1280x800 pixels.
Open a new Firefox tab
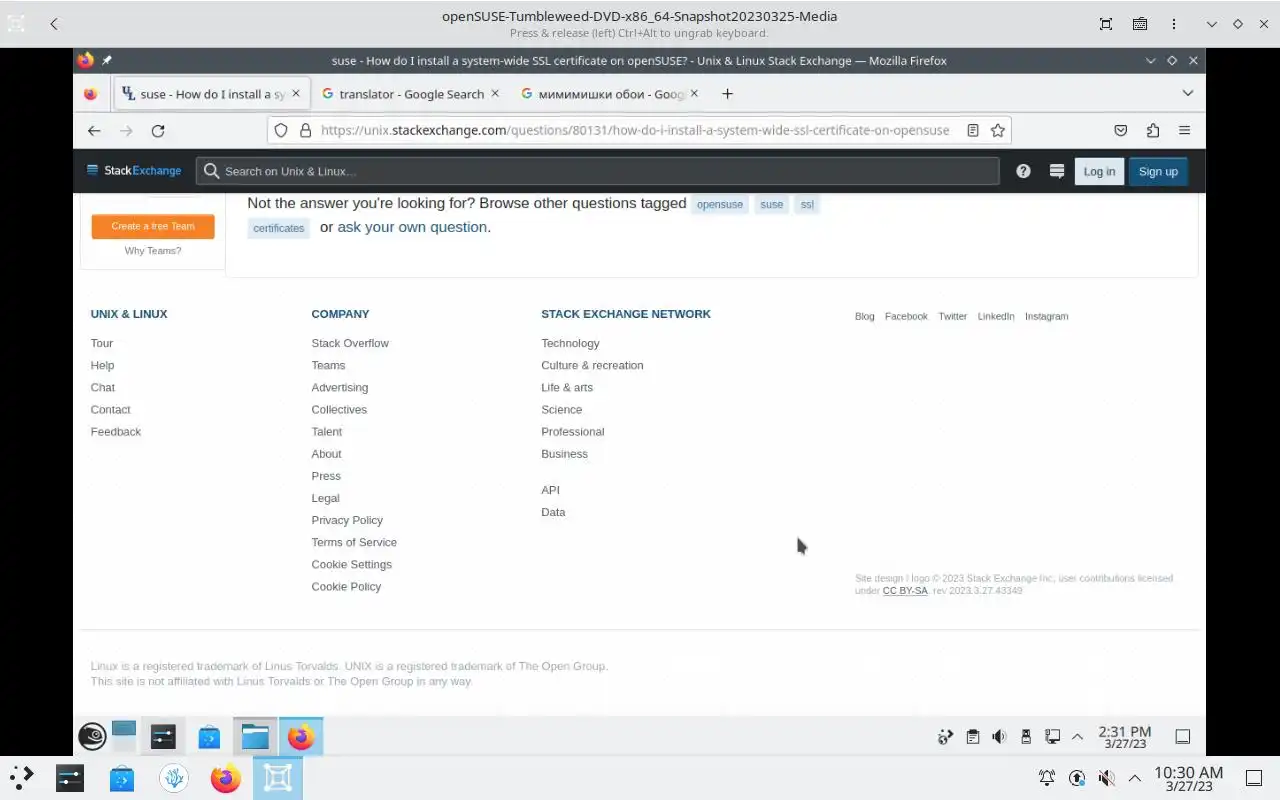728,93
